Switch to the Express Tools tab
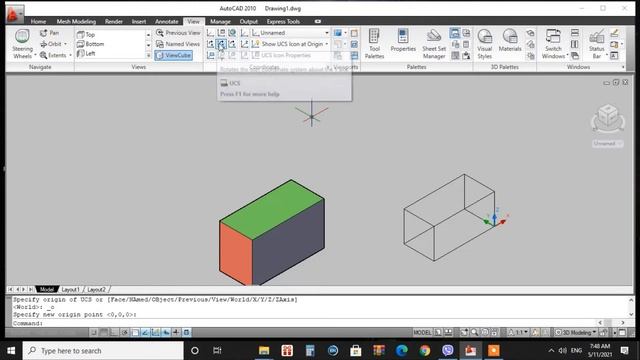Image resolution: width=640 pixels, height=360 pixels. [x=283, y=21]
